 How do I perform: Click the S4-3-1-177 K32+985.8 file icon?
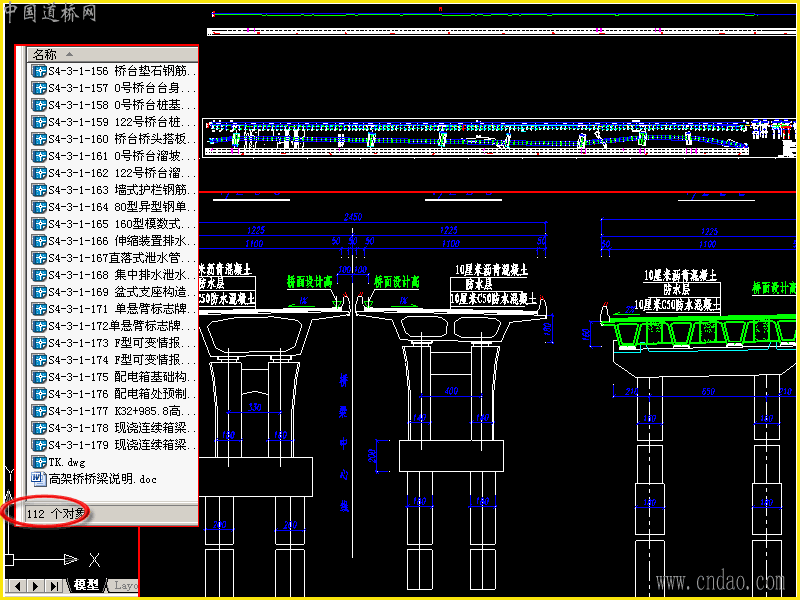point(39,411)
